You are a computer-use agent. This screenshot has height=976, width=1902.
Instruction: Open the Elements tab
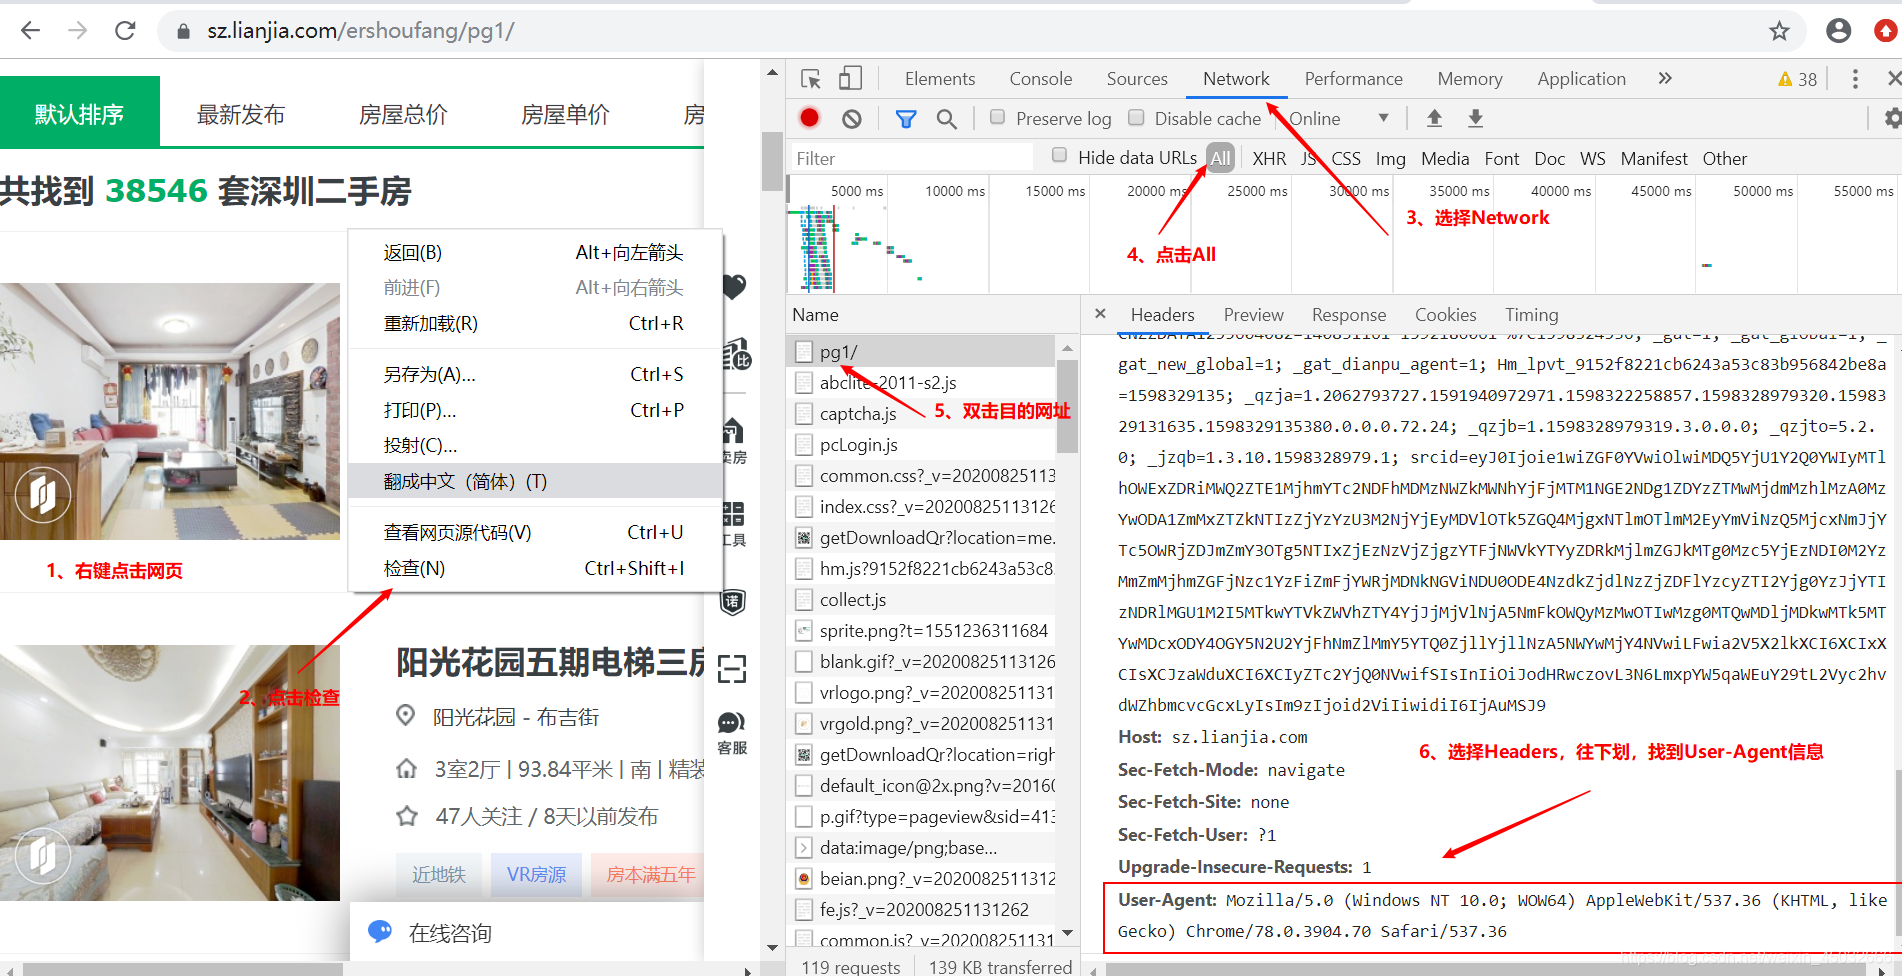point(940,79)
